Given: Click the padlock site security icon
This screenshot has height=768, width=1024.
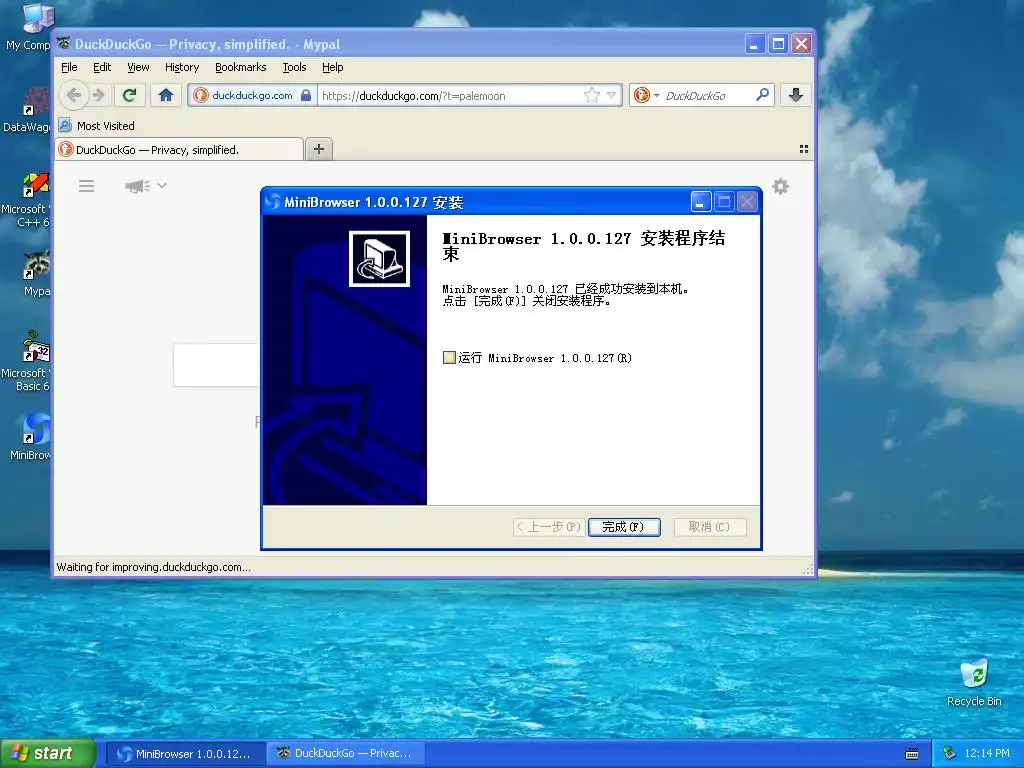Looking at the screenshot, I should (306, 95).
